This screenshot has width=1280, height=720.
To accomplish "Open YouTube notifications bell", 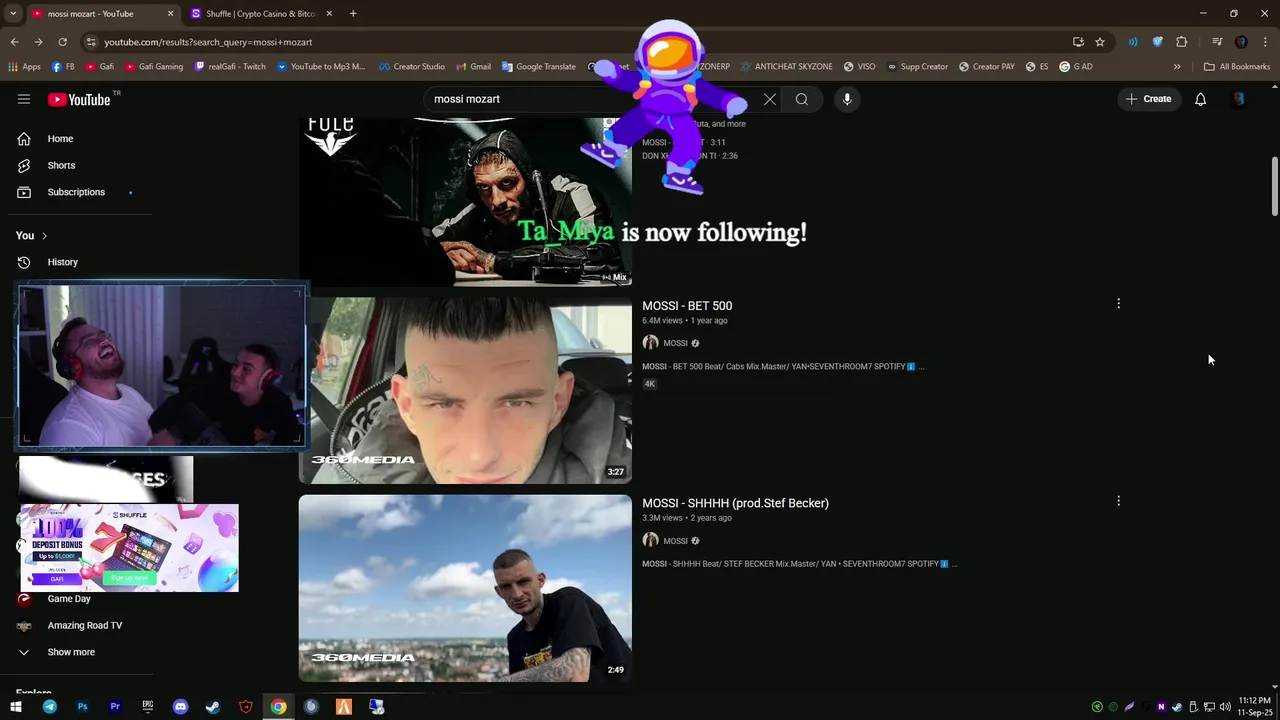I will [x=1200, y=99].
